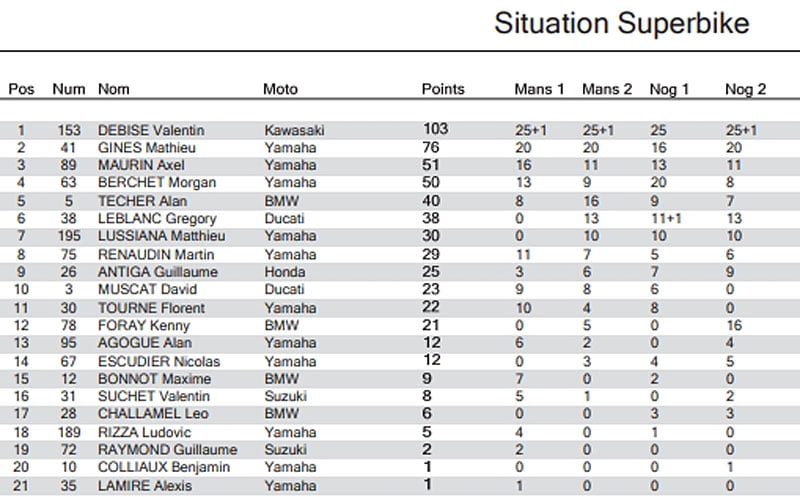
Task: Select the Num column header
Action: click(x=66, y=89)
